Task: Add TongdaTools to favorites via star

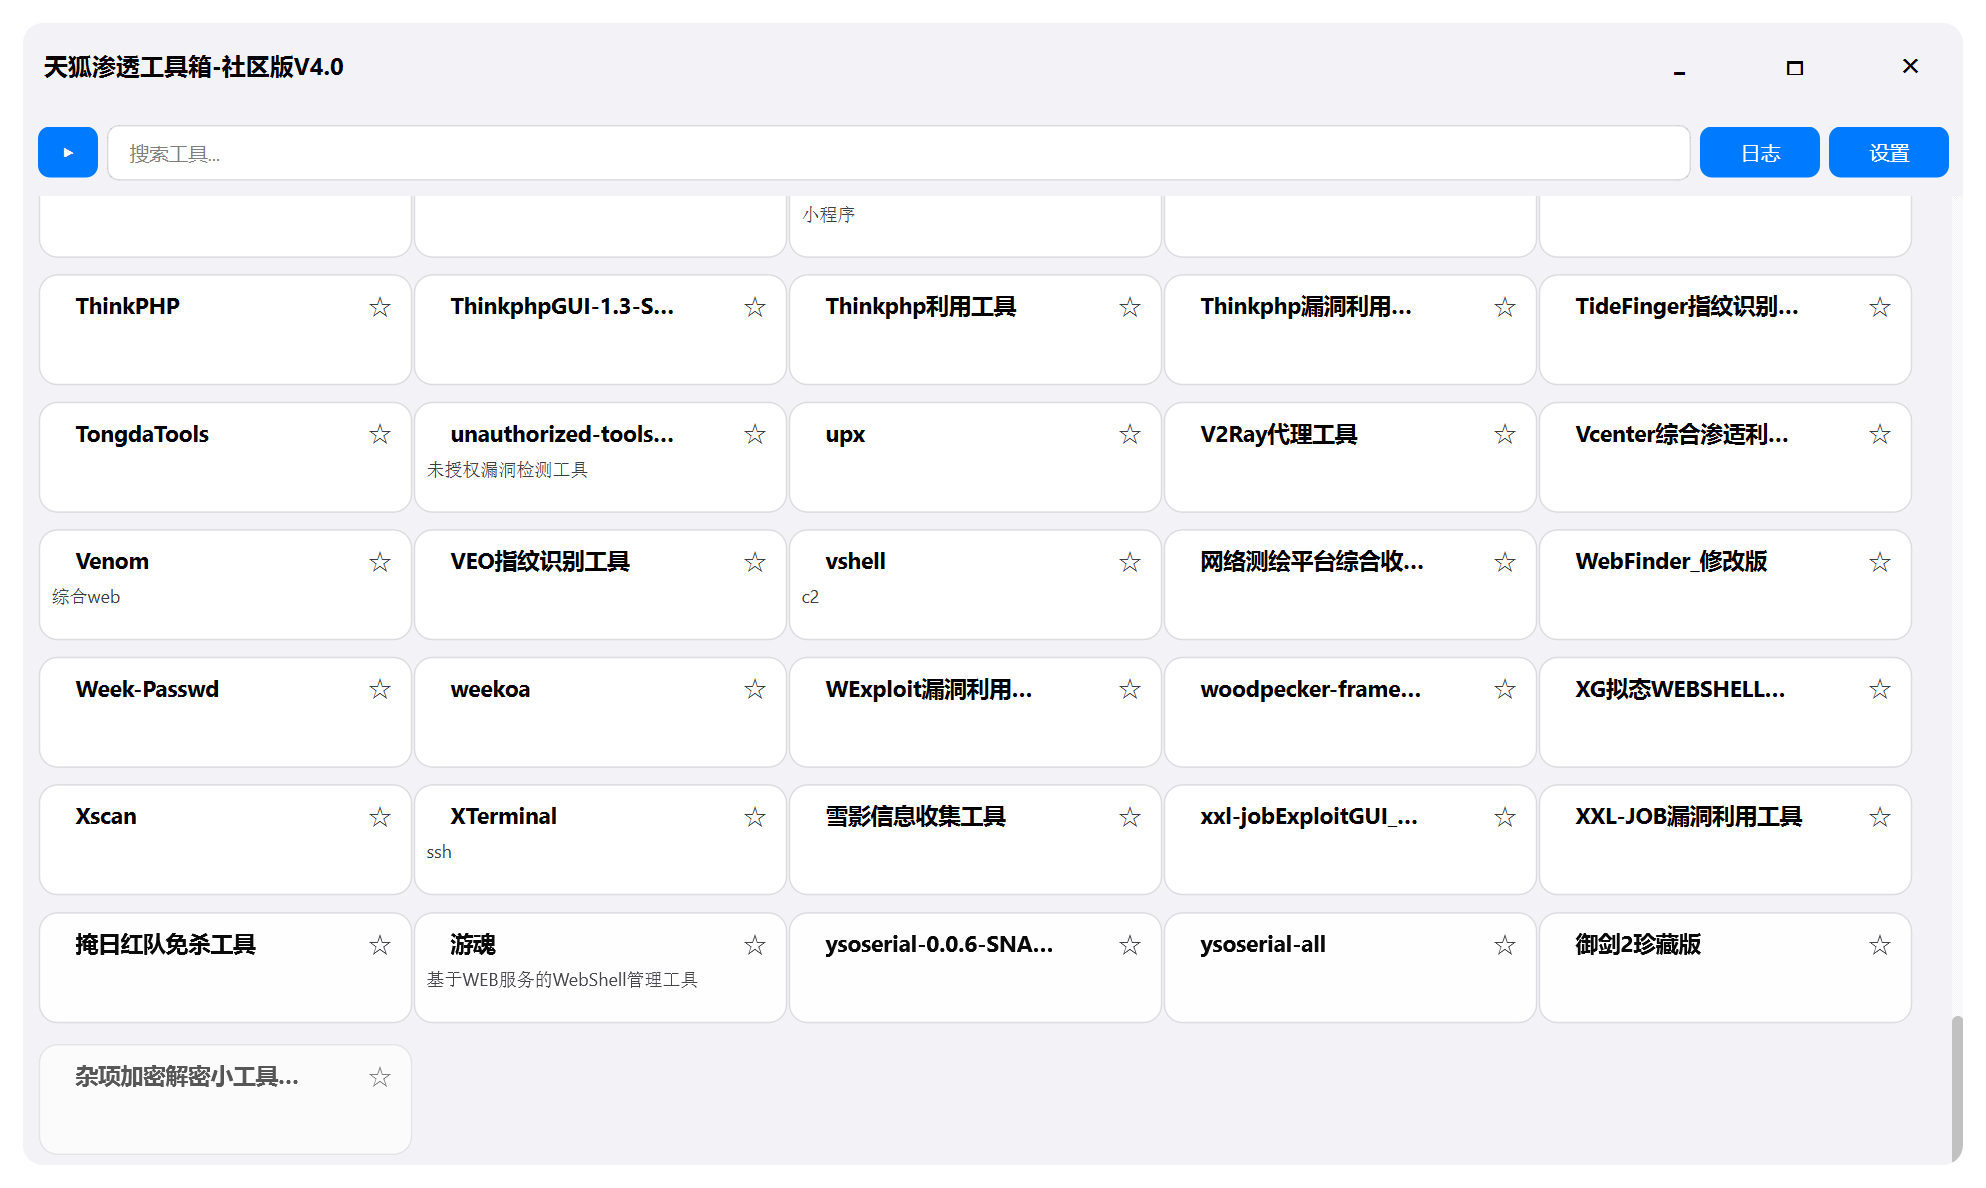Action: coord(380,434)
